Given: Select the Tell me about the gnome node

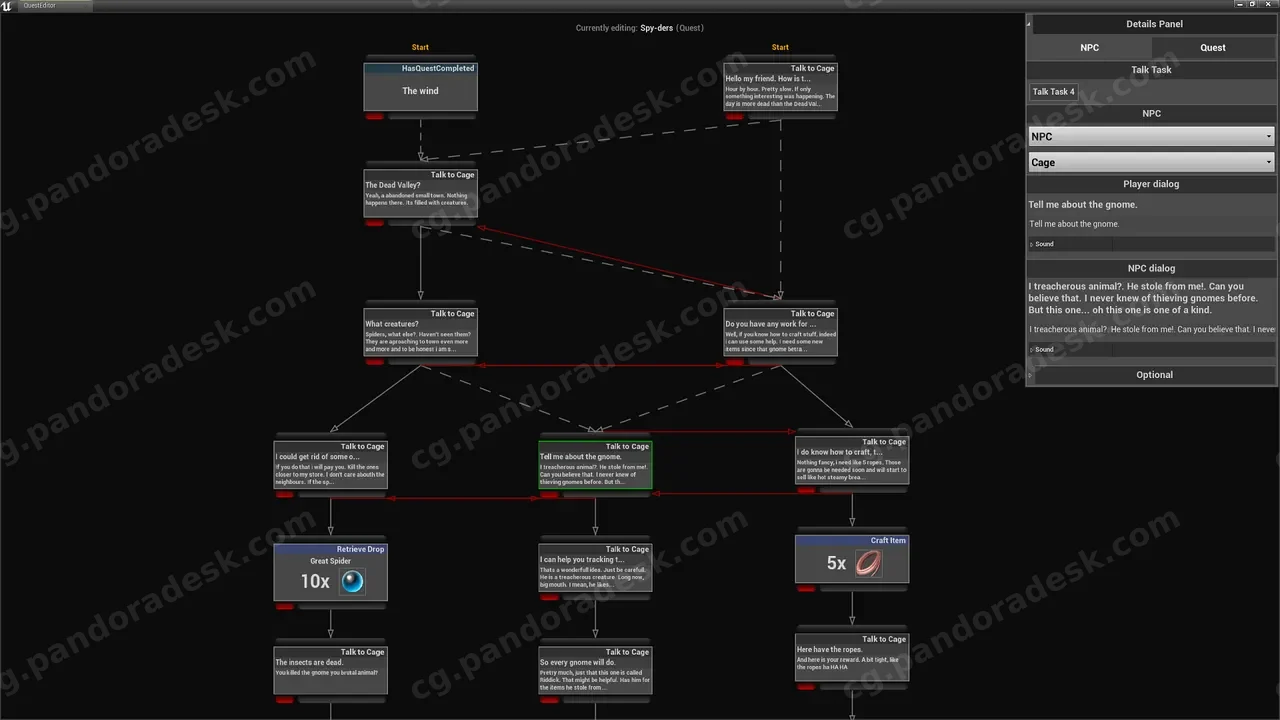Looking at the screenshot, I should [595, 465].
